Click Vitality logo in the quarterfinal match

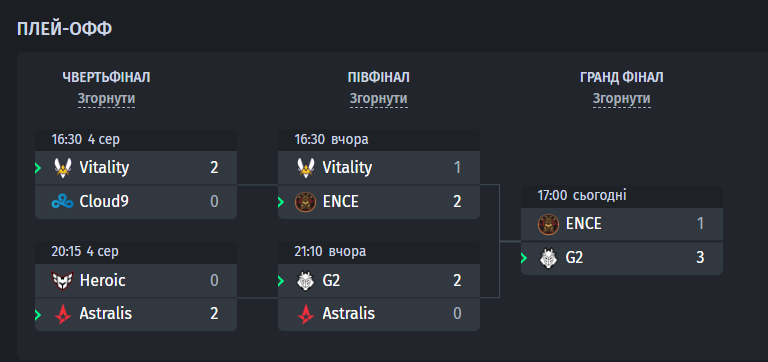(x=63, y=168)
